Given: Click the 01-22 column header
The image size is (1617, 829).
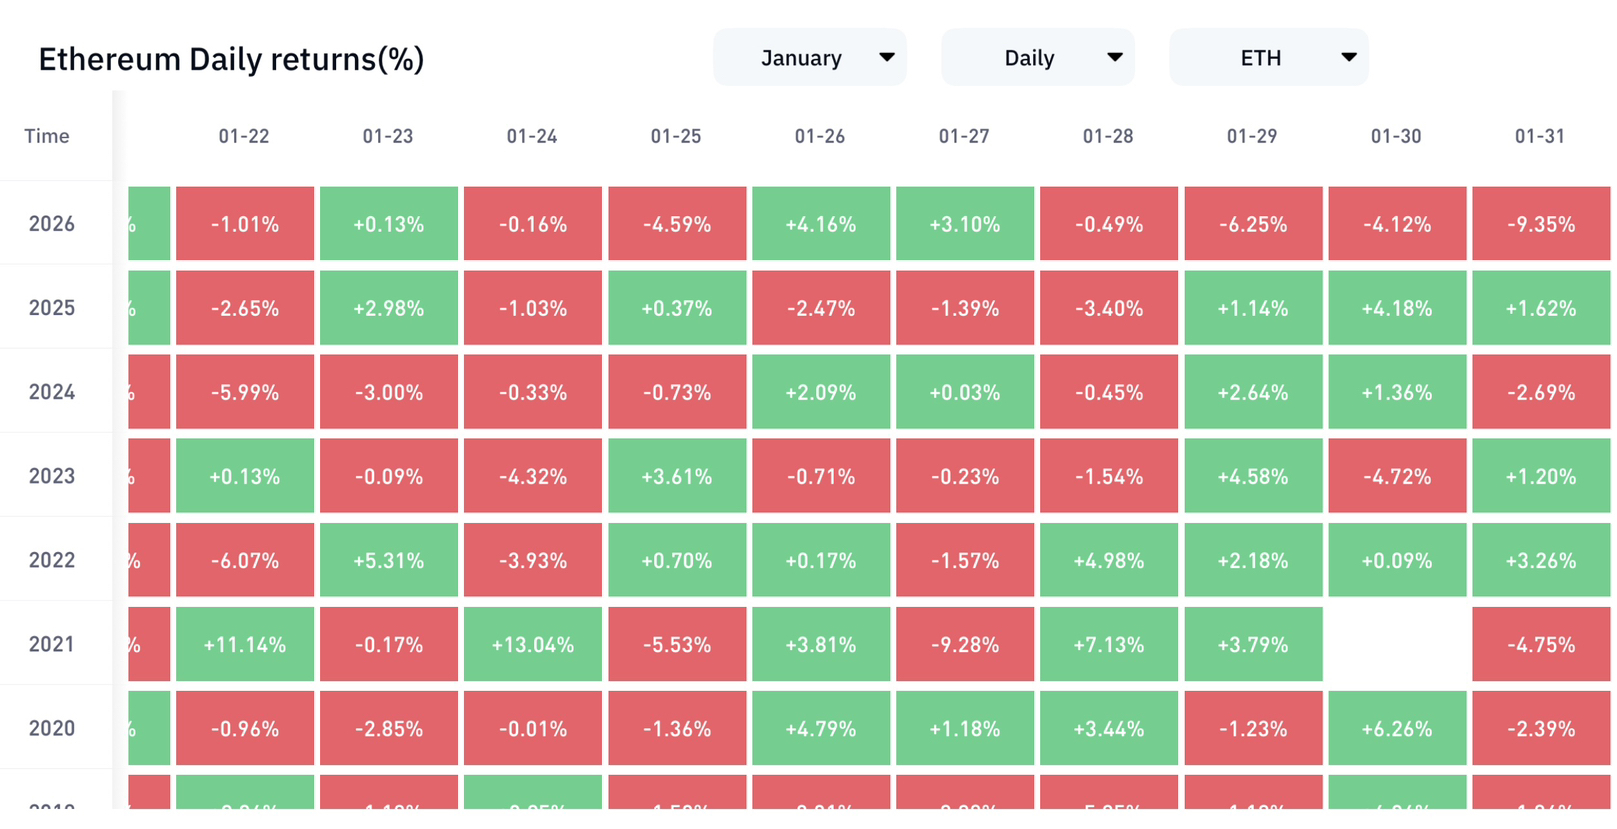Looking at the screenshot, I should [244, 136].
